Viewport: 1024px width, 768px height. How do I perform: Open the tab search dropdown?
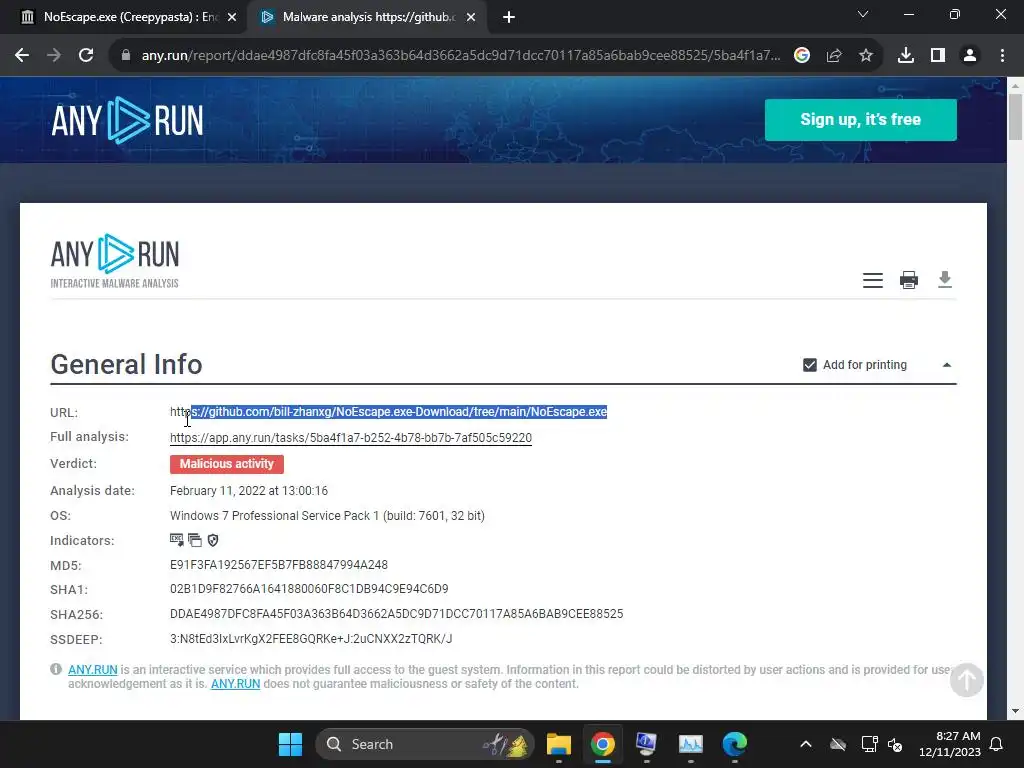(863, 14)
